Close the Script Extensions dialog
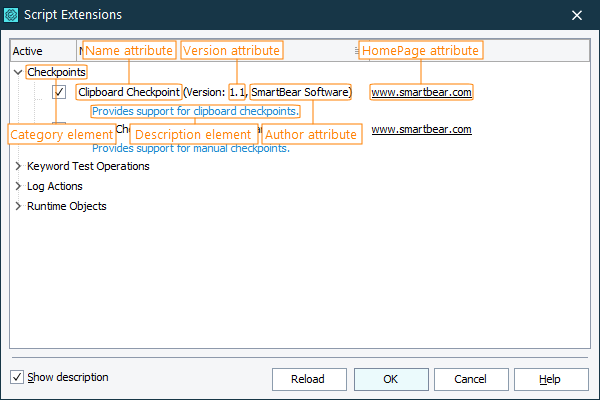Image resolution: width=600 pixels, height=400 pixels. (576, 15)
